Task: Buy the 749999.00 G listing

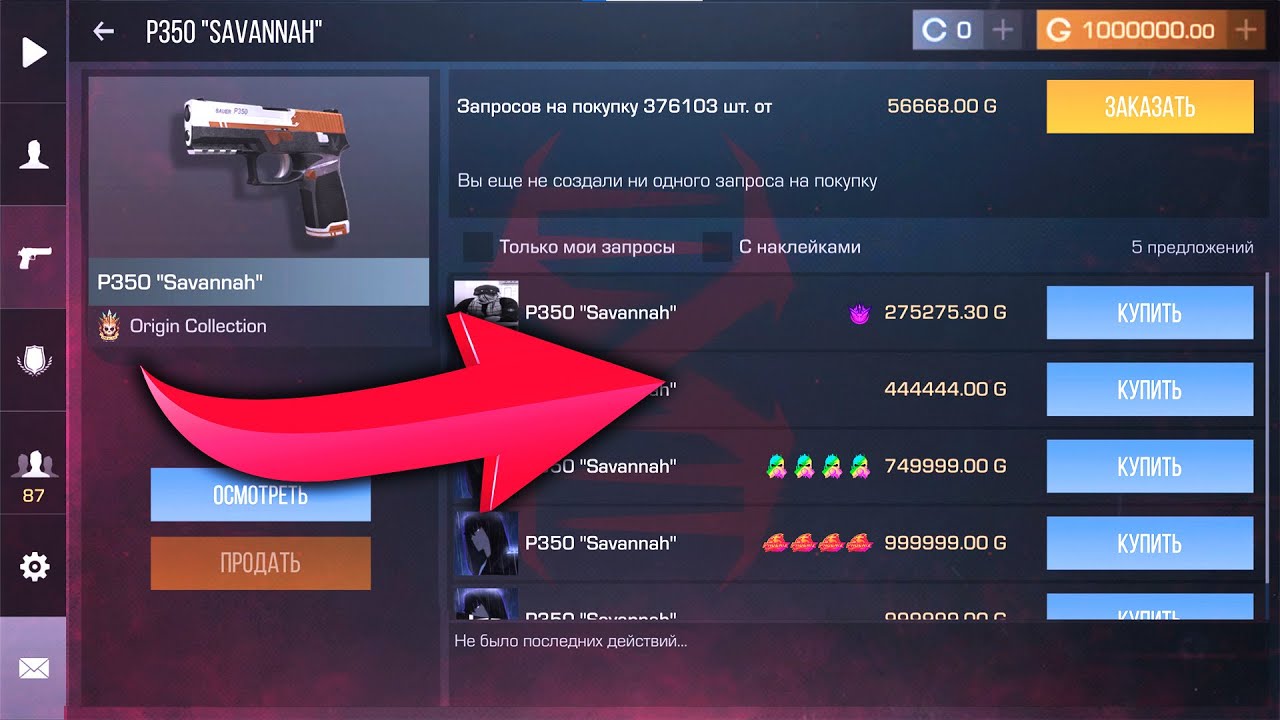Action: coord(1150,466)
